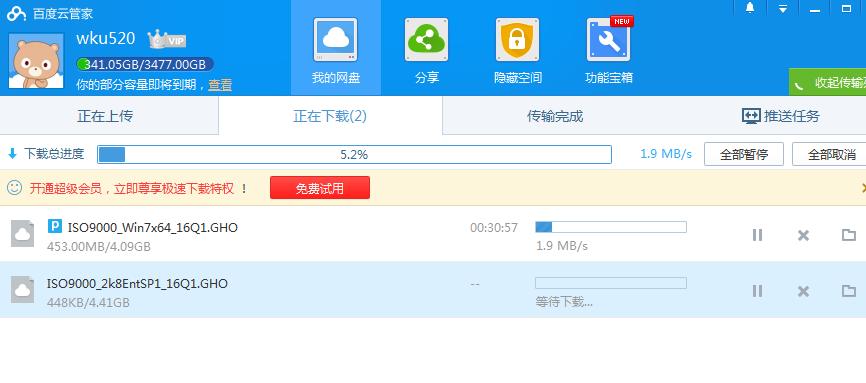866x383 pixels.
Task: Click the Win7x64 file progress bar
Action: [611, 227]
